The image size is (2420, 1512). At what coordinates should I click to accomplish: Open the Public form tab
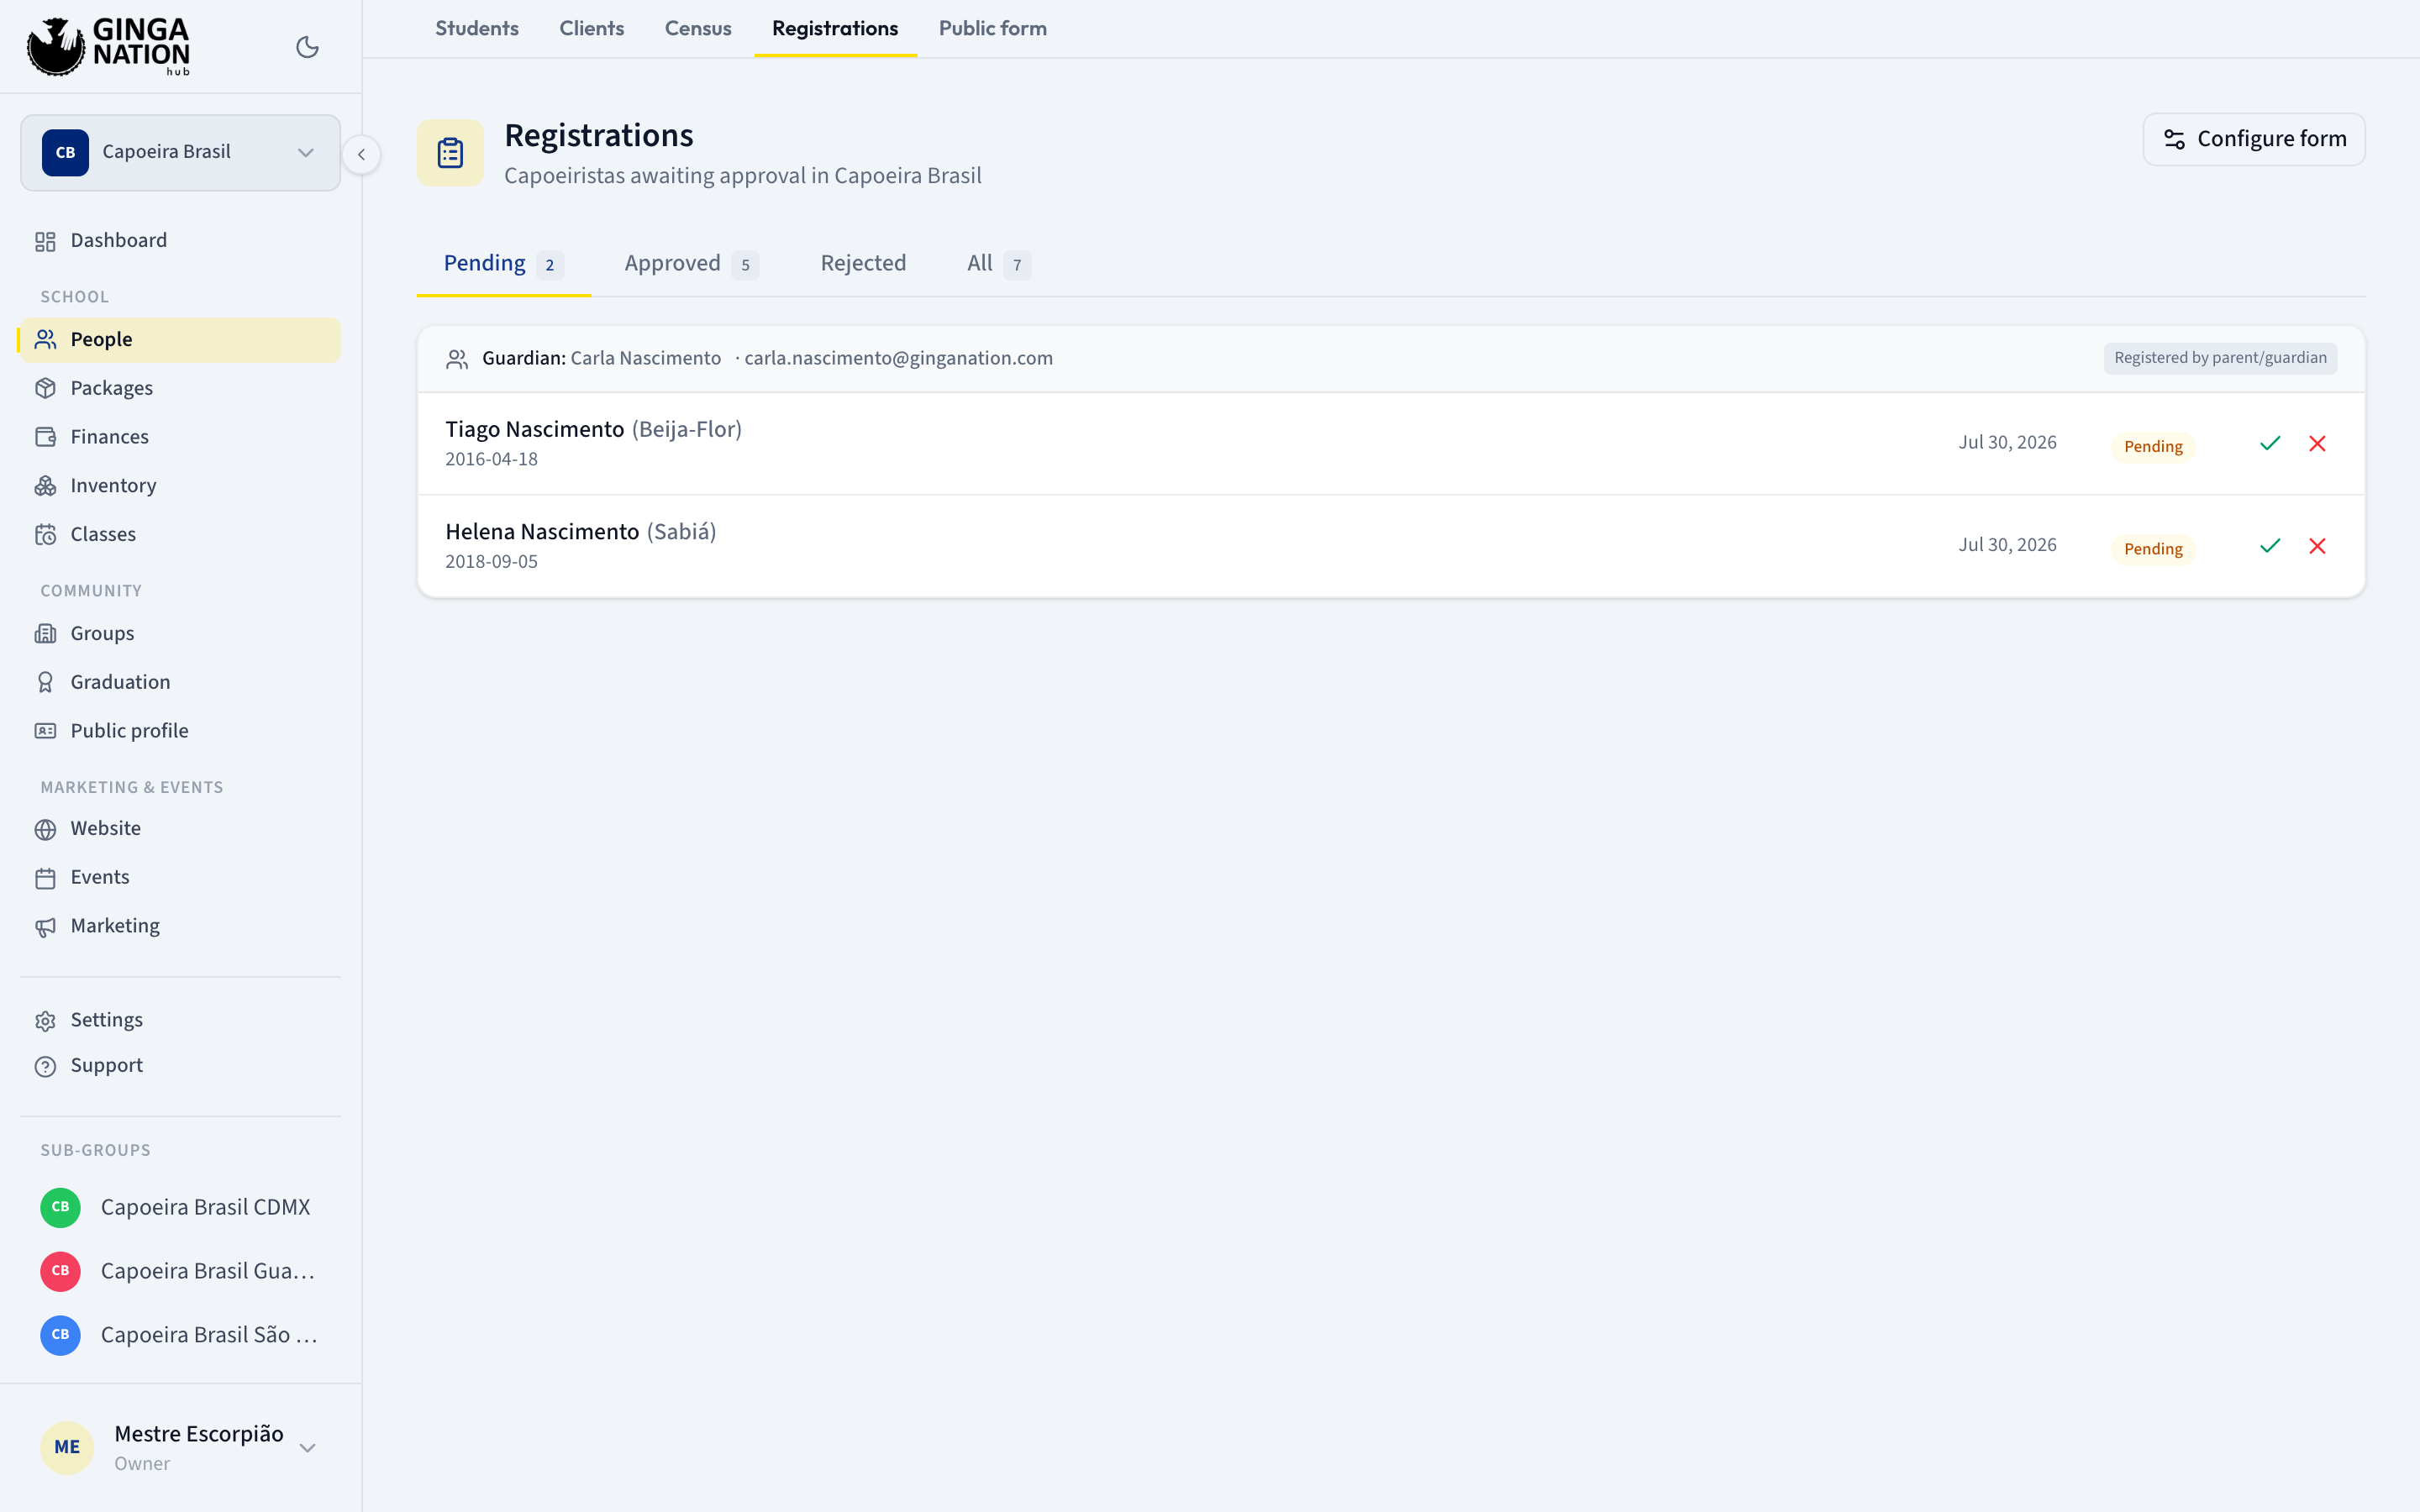[x=992, y=29]
